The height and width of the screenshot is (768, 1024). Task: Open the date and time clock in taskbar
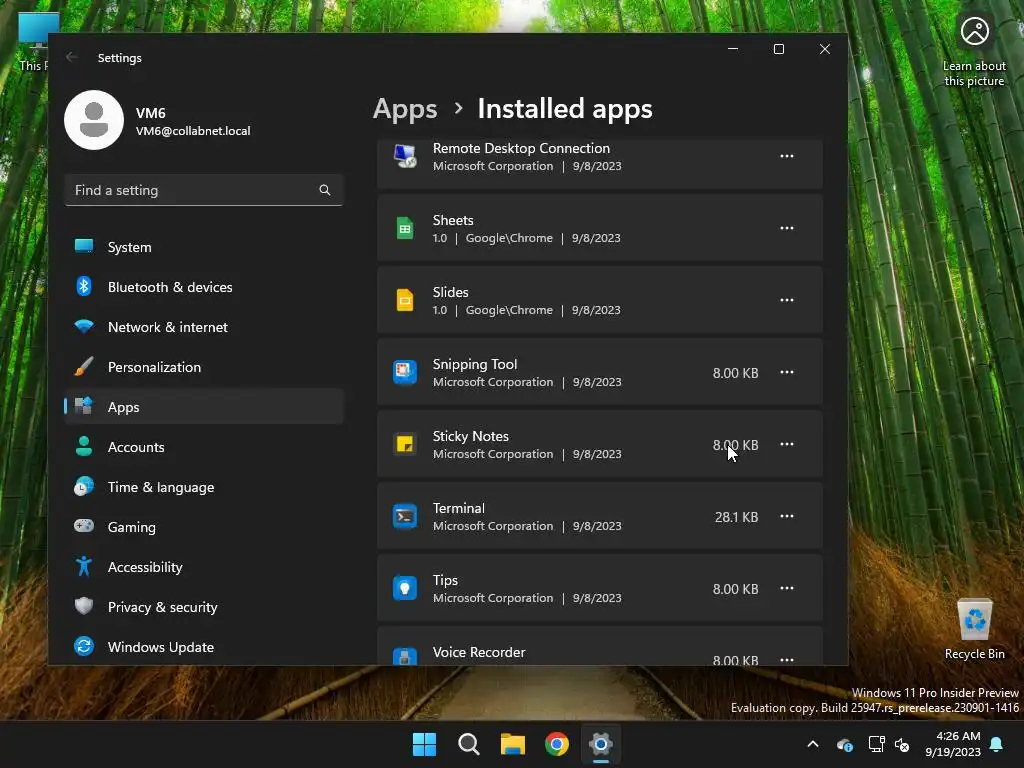[952, 744]
